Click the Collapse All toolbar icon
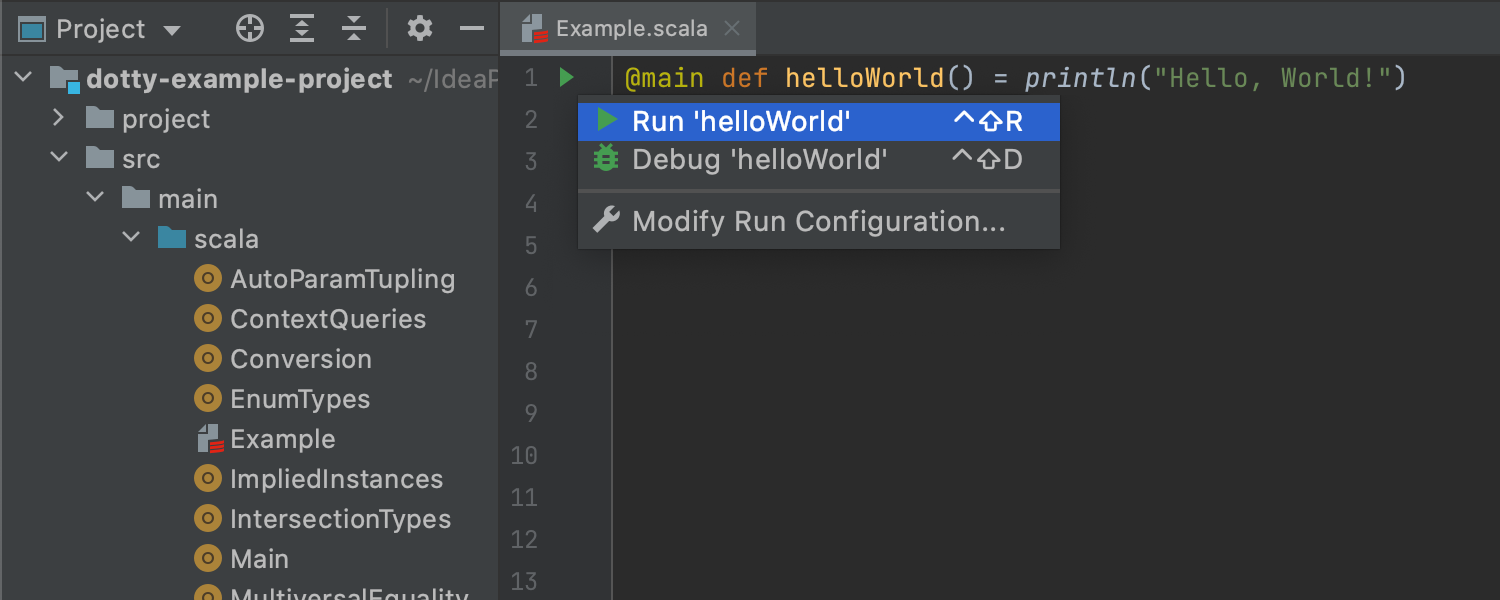The height and width of the screenshot is (600, 1500). [353, 29]
